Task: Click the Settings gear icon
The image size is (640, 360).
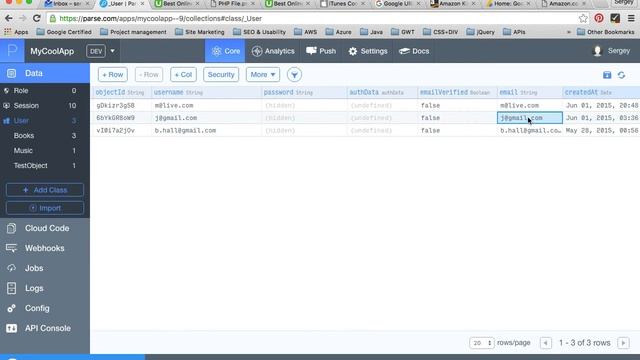Action: 353,51
